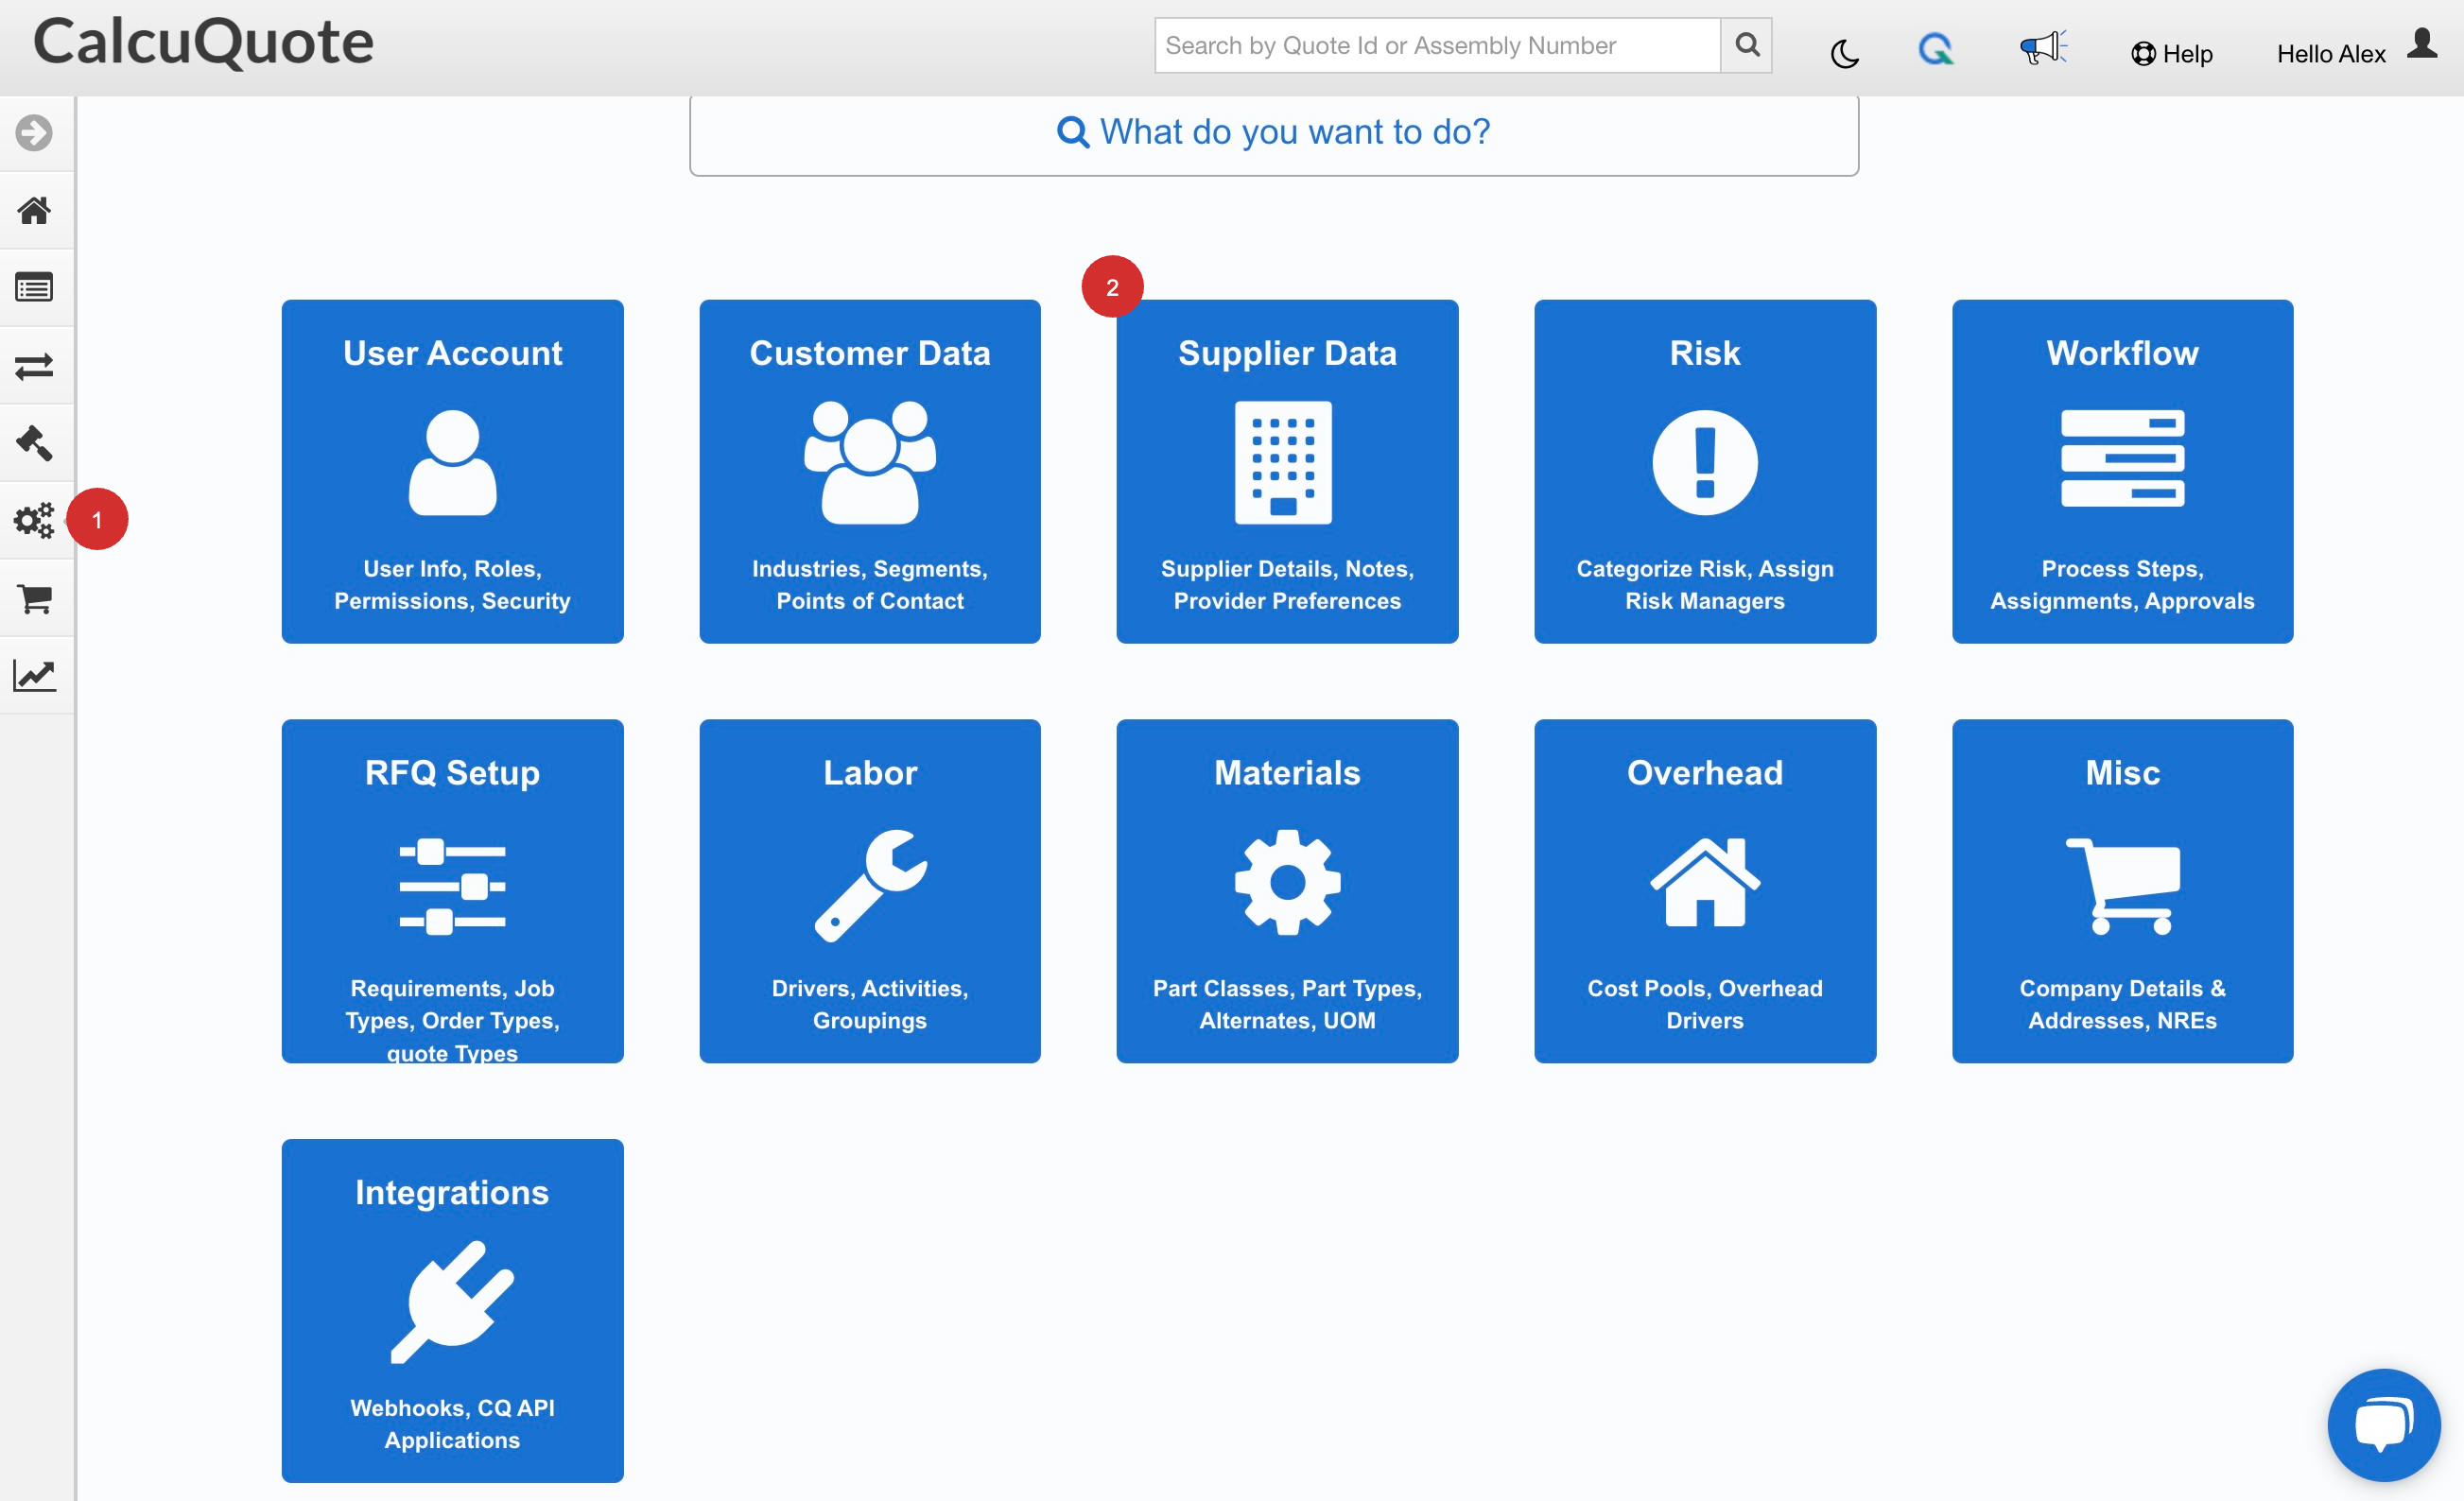Open the shopping cart sidebar icon
Screen dimensions: 2464x1501
tap(35, 598)
